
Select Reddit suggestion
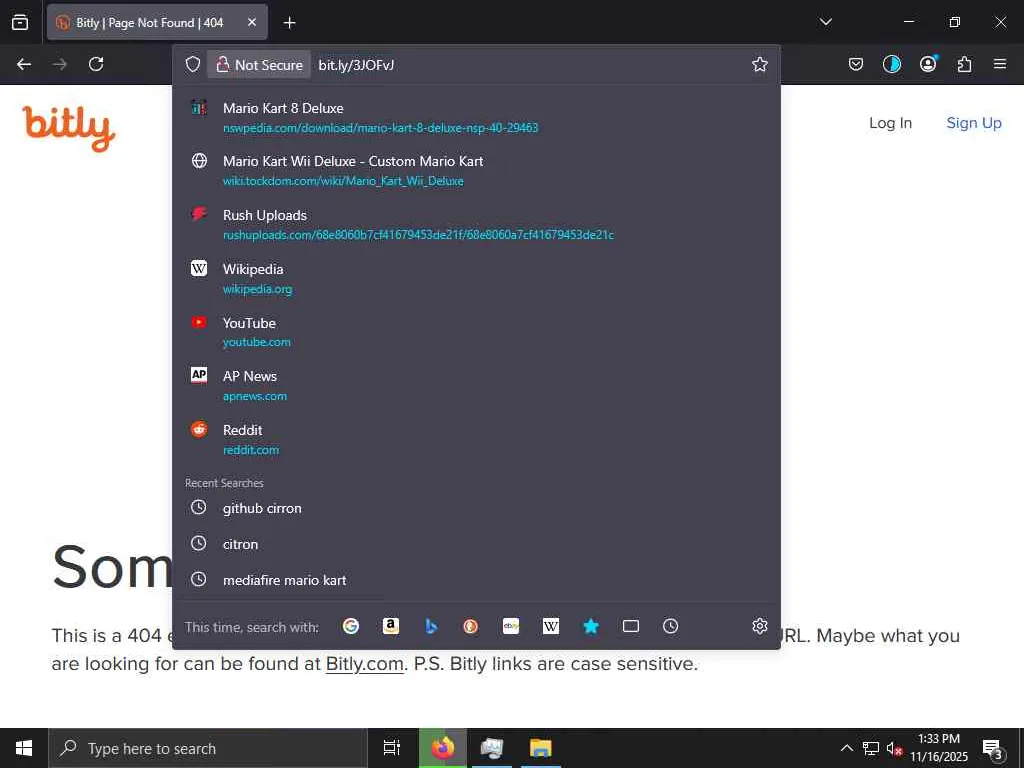click(x=477, y=440)
